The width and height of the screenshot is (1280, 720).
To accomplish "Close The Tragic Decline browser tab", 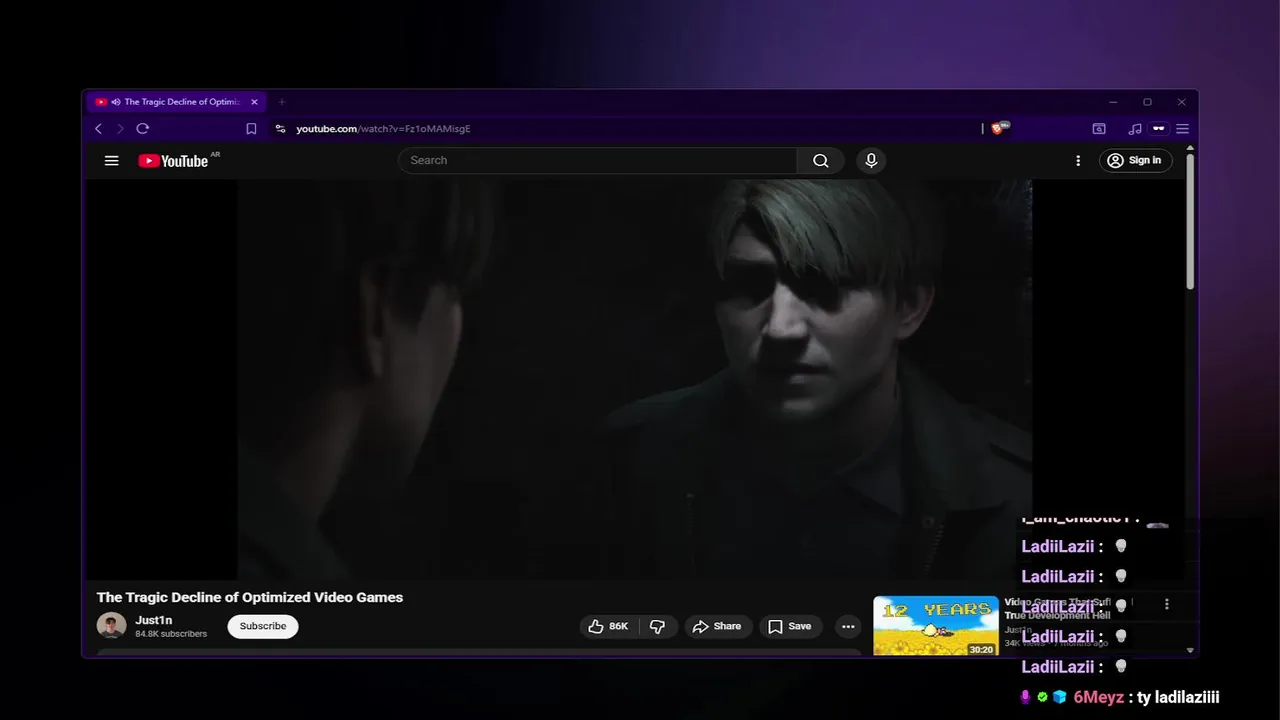I will tap(254, 102).
